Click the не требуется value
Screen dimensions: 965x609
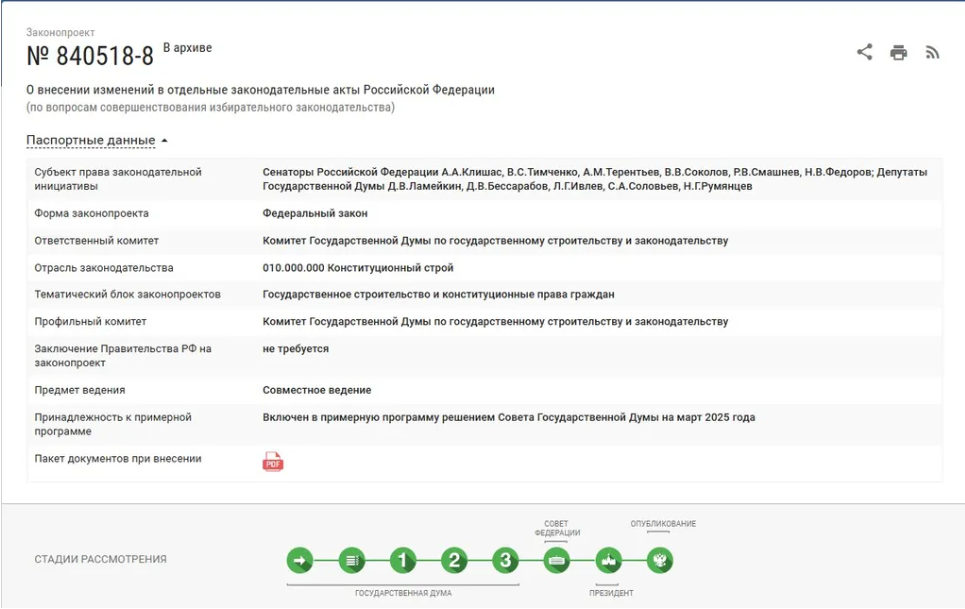(x=296, y=349)
